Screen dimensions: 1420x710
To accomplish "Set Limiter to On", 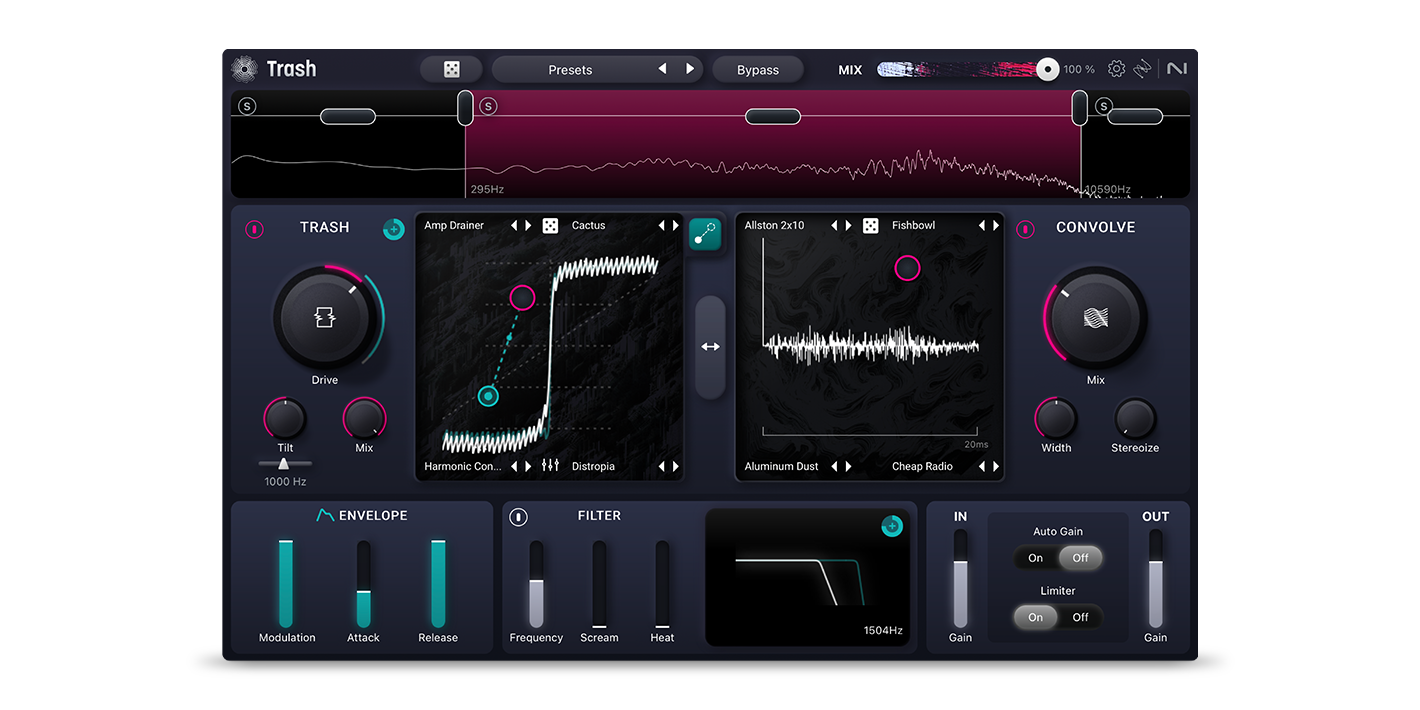I will [x=1036, y=617].
